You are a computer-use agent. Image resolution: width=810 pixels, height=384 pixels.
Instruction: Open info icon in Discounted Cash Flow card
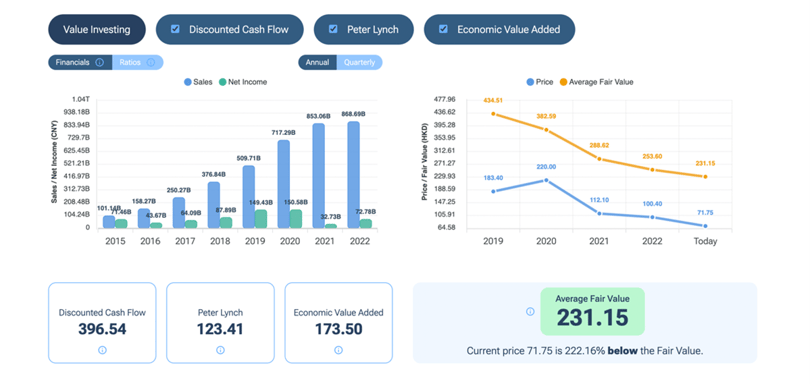pos(102,350)
